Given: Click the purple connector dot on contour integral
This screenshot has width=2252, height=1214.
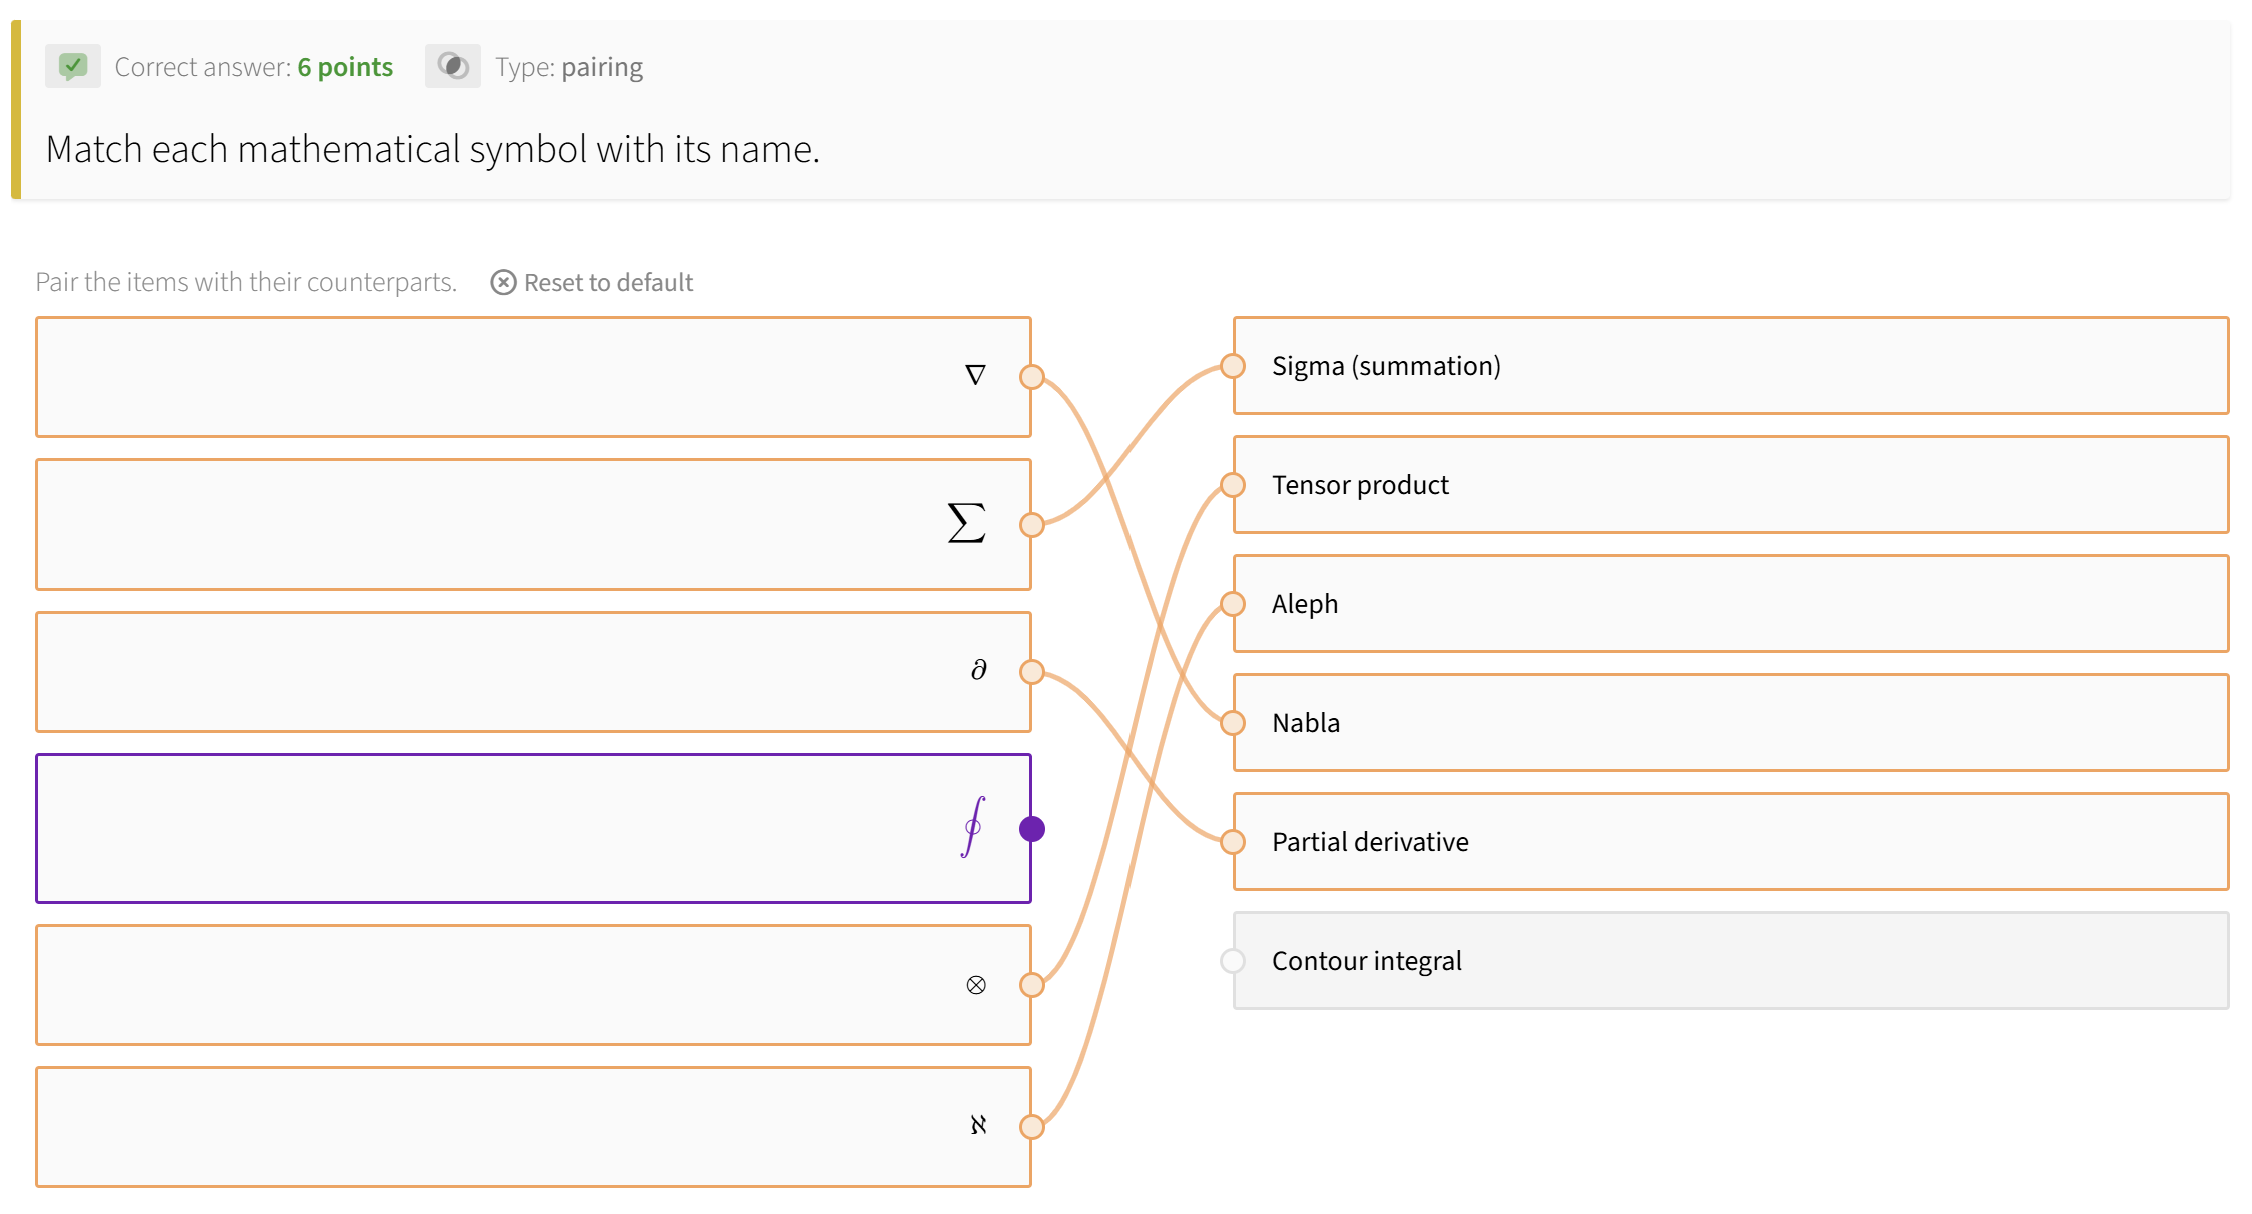Looking at the screenshot, I should click(1032, 828).
